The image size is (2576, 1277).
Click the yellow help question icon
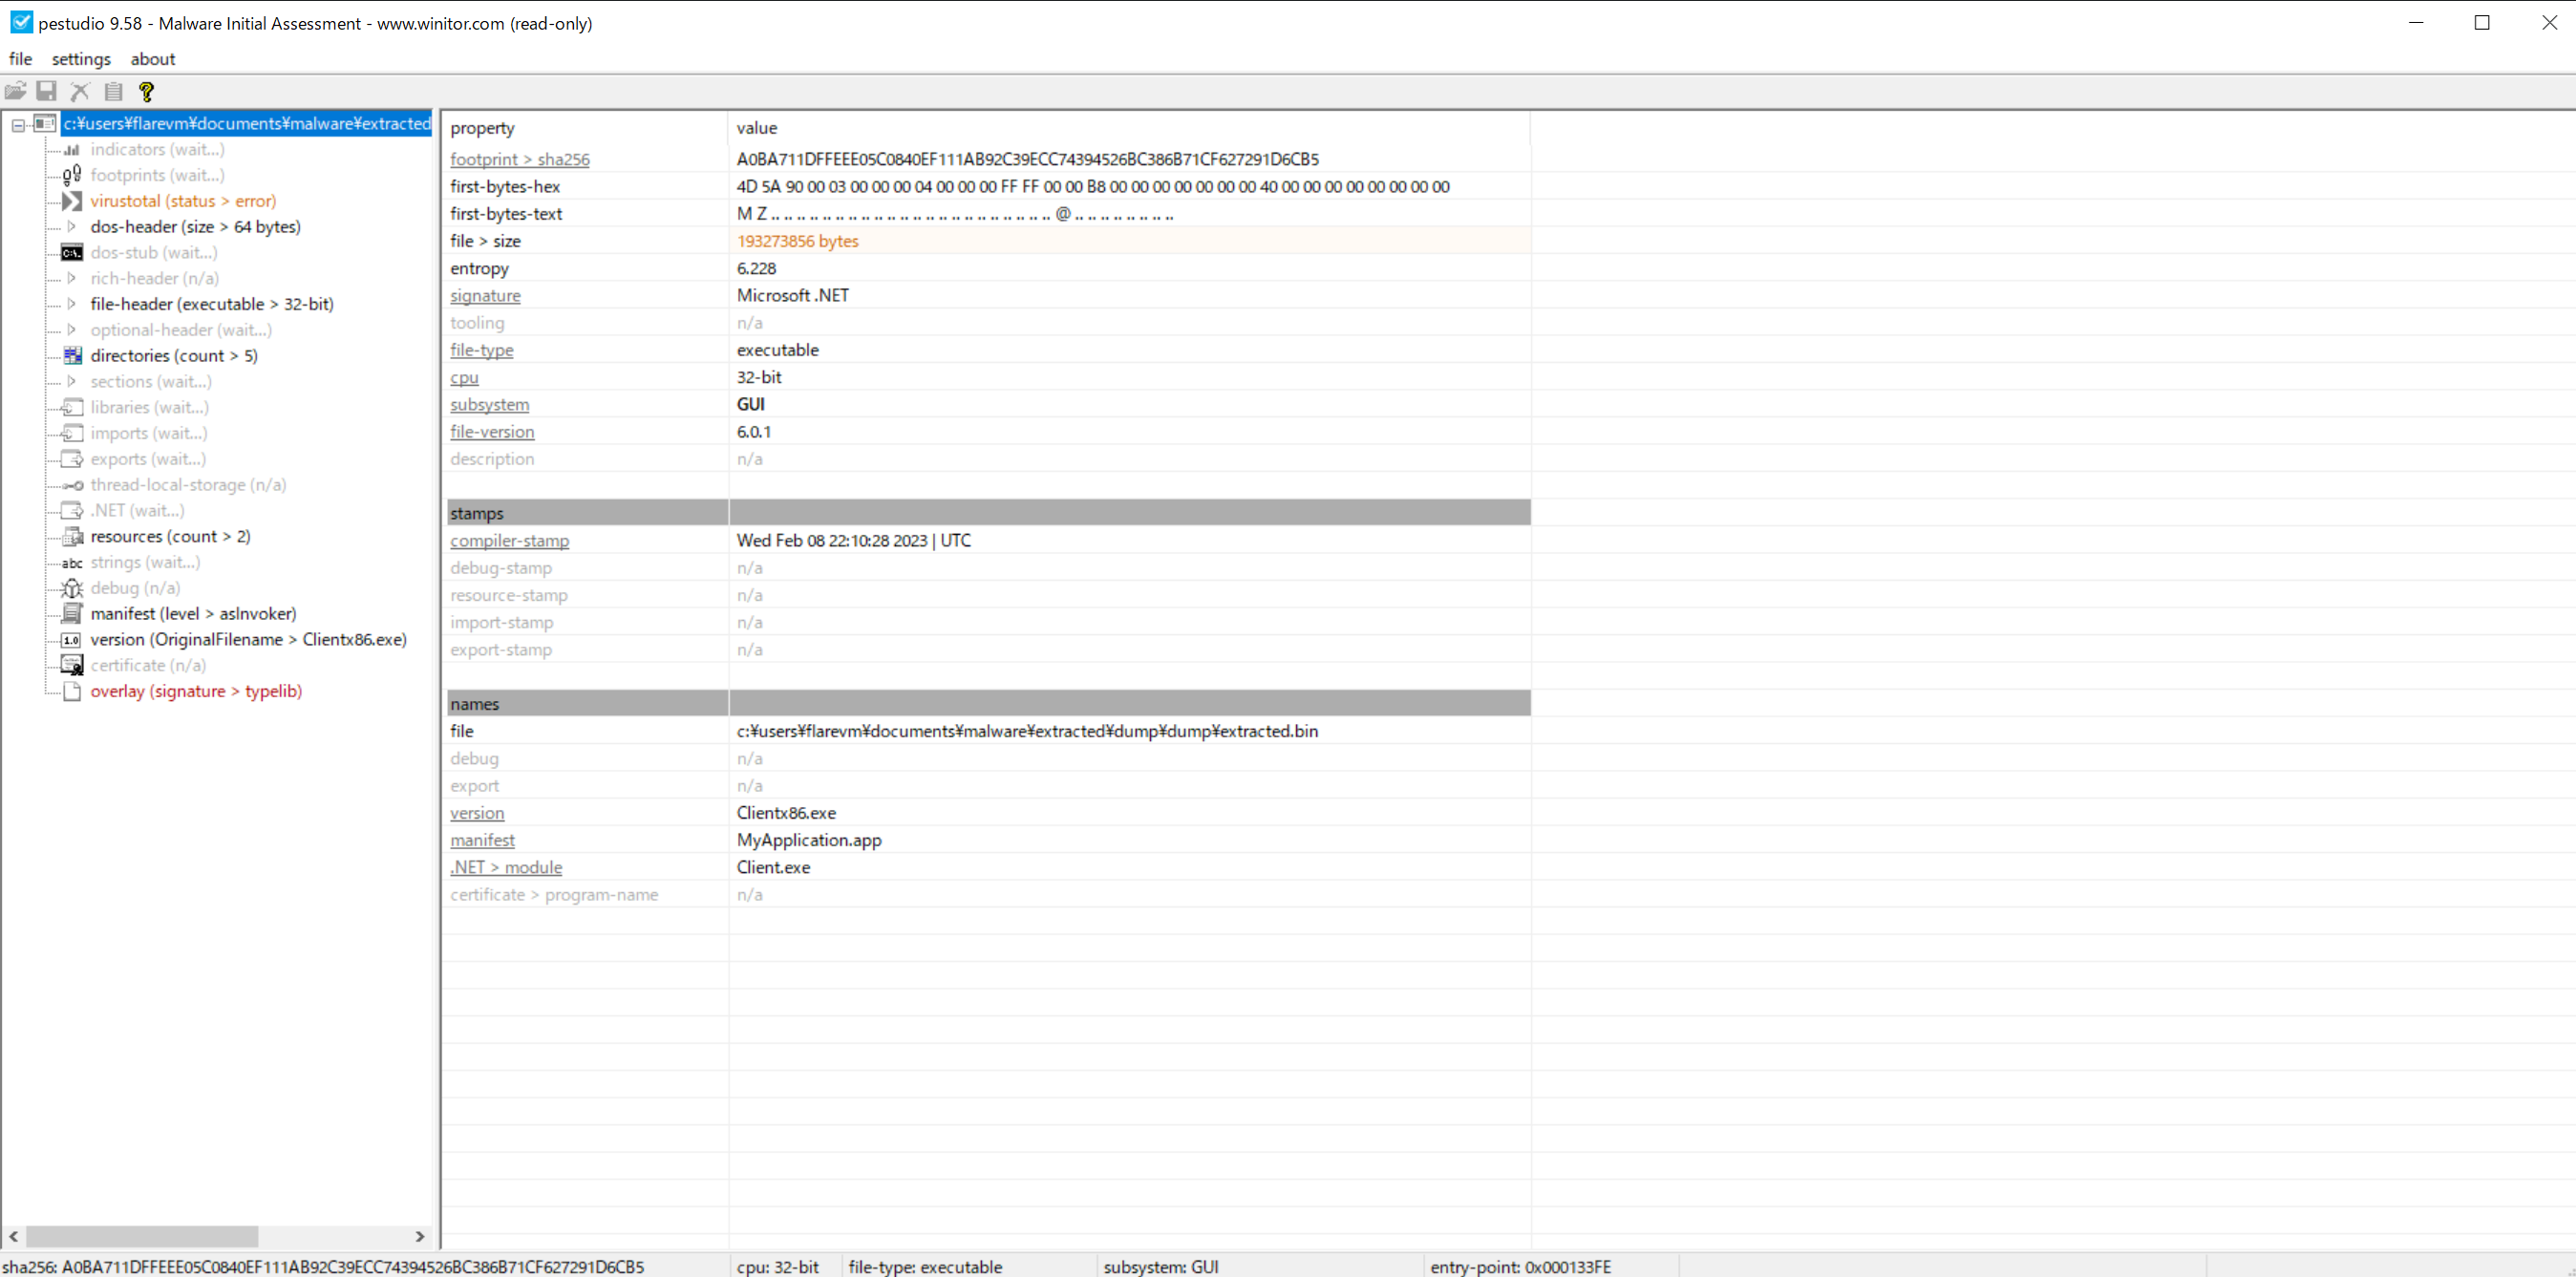point(146,91)
